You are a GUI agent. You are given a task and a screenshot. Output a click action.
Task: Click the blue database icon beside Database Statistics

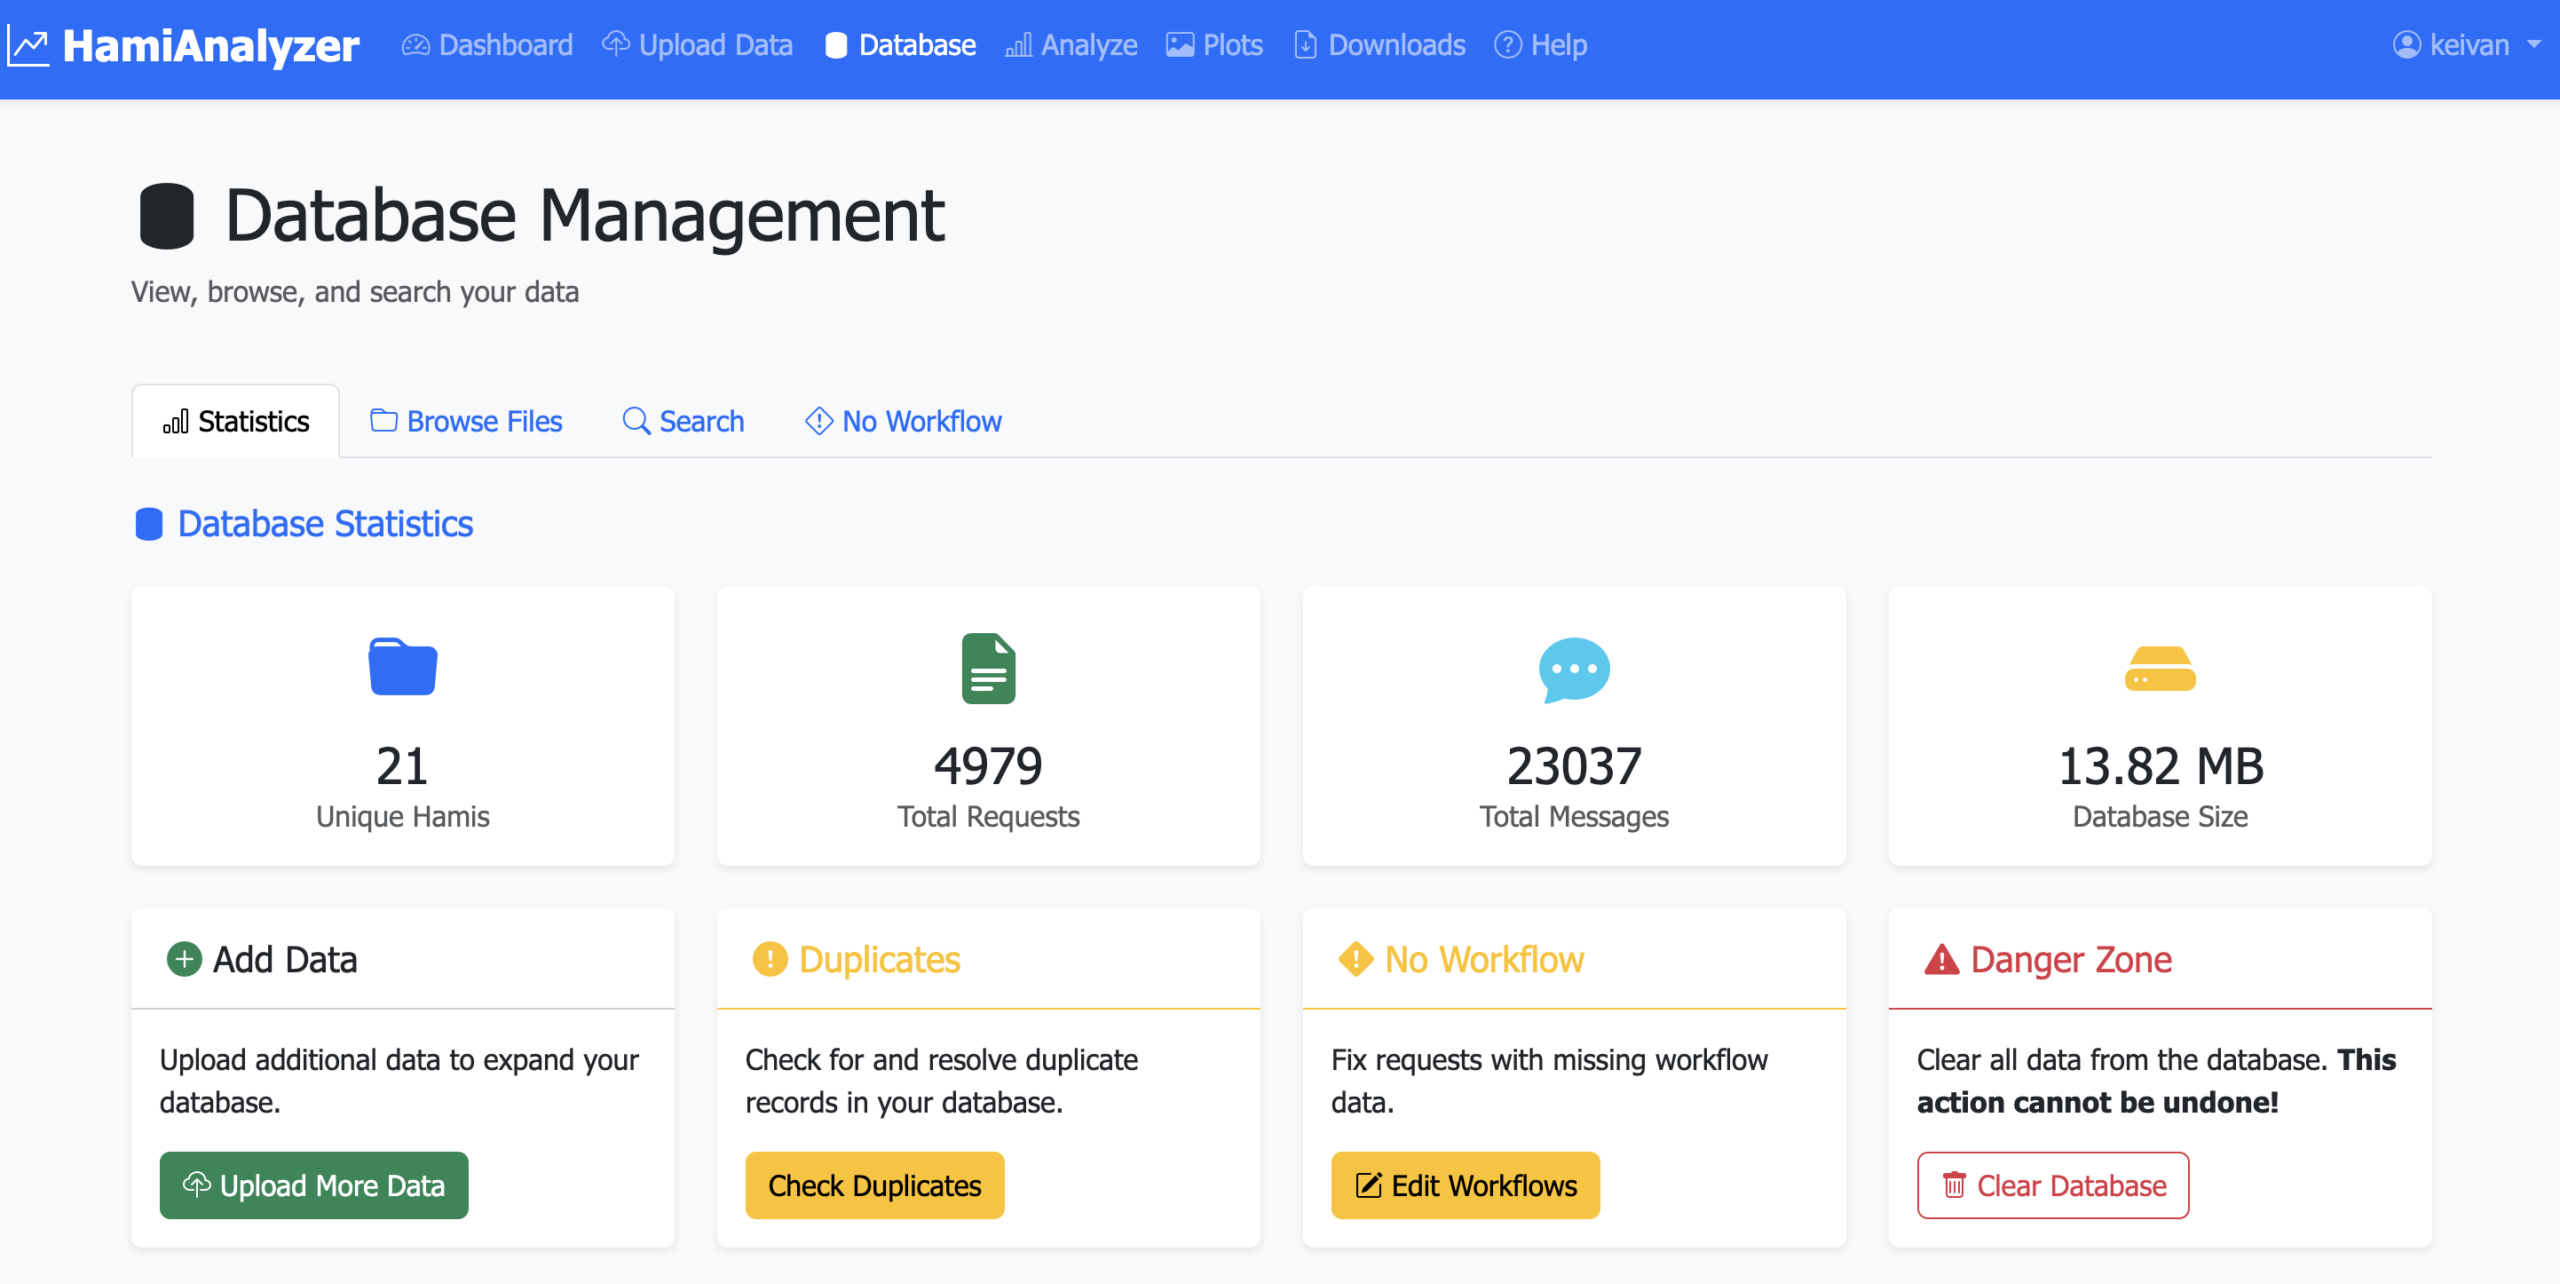pyautogui.click(x=149, y=524)
